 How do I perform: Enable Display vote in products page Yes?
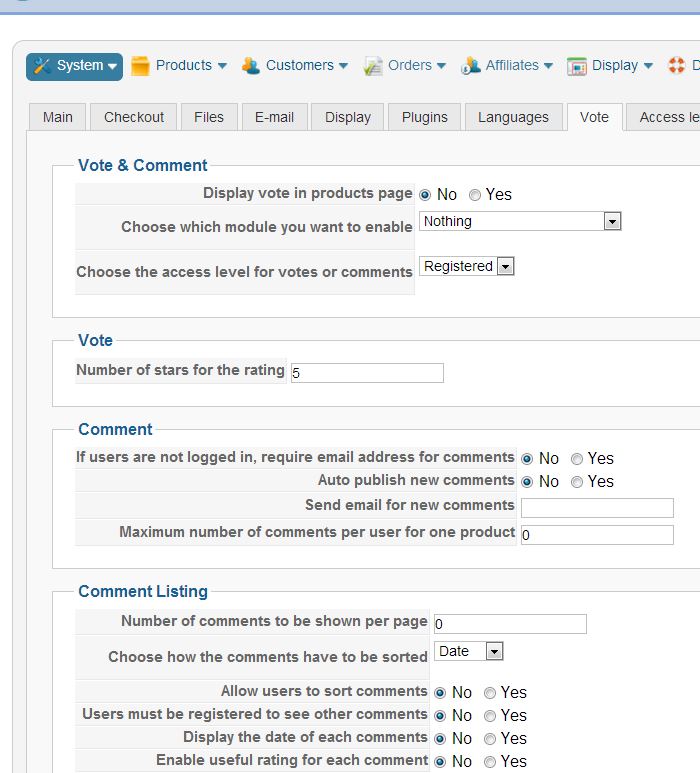[x=475, y=195]
